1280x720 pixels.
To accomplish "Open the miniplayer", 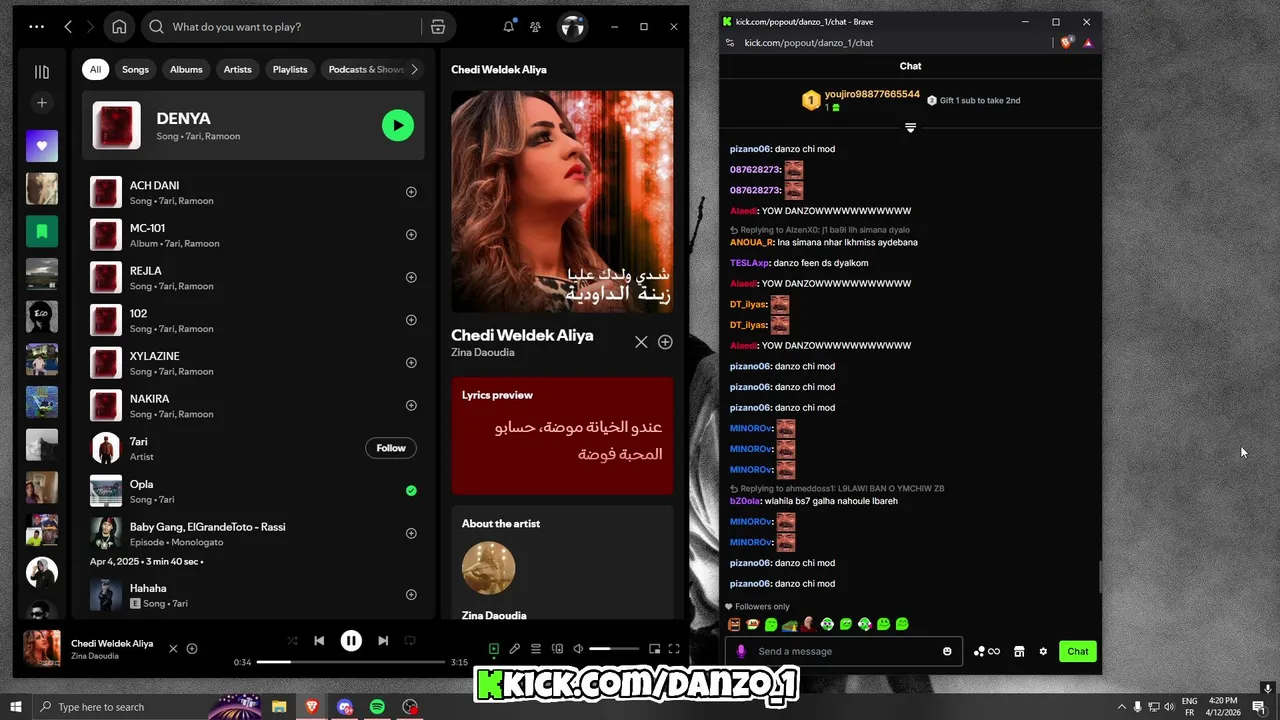I will click(x=654, y=649).
